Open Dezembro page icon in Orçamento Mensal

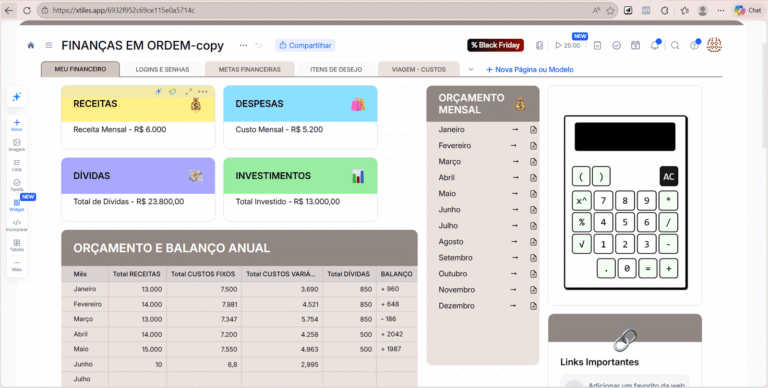533,306
